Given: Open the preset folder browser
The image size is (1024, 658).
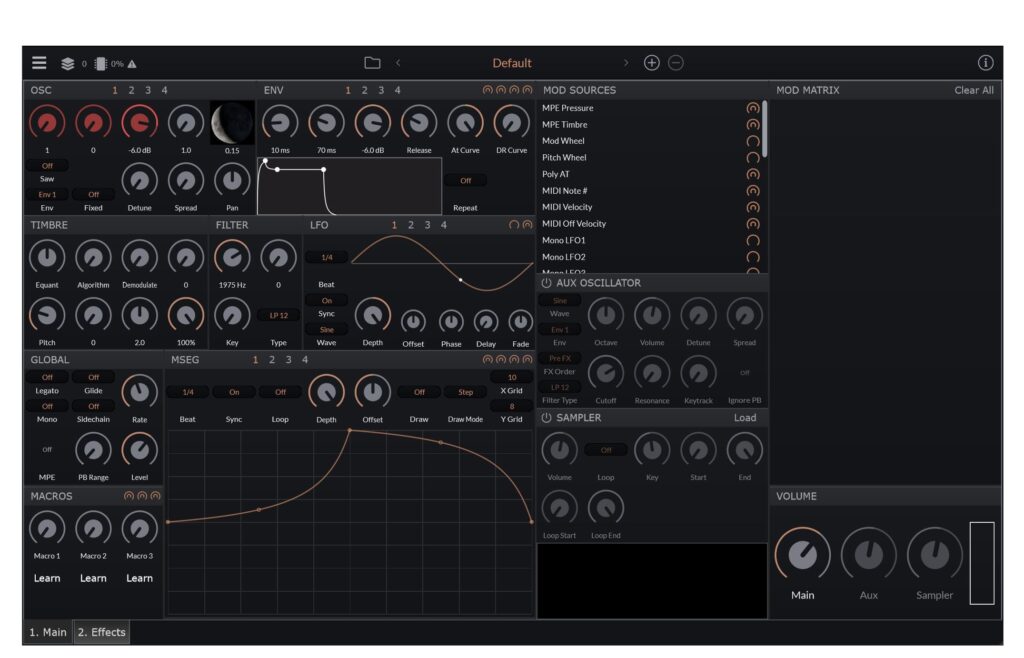Looking at the screenshot, I should click(x=372, y=62).
